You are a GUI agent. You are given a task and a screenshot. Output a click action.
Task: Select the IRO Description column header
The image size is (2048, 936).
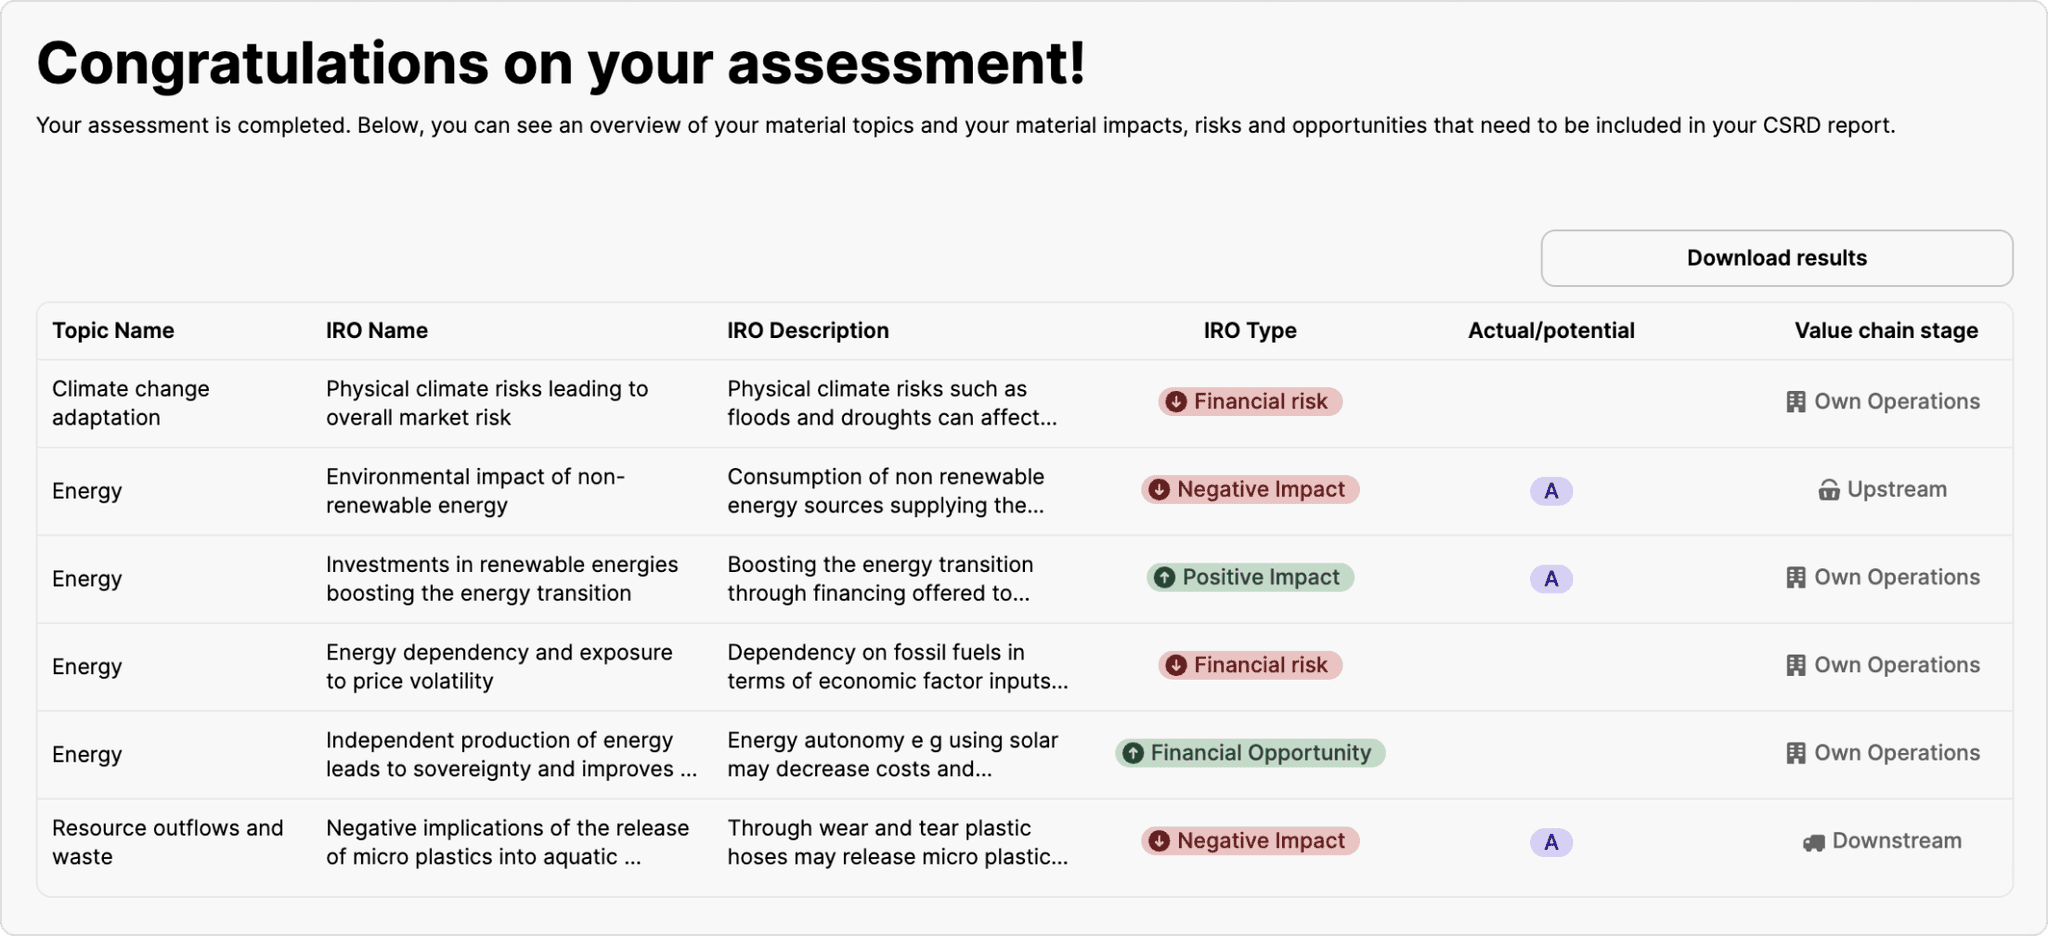point(808,330)
